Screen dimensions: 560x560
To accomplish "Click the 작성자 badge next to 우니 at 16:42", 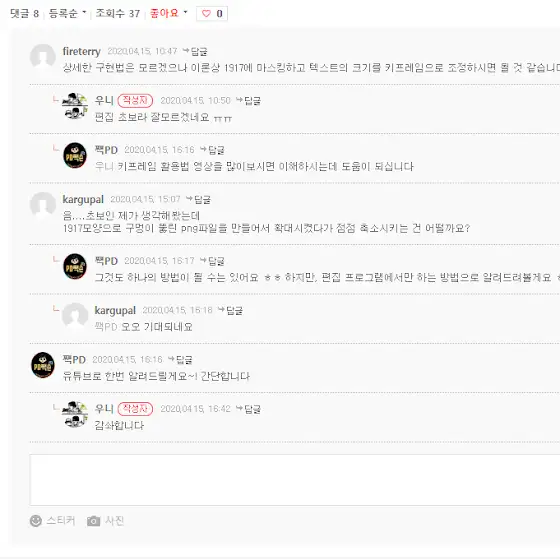I will pyautogui.click(x=135, y=409).
